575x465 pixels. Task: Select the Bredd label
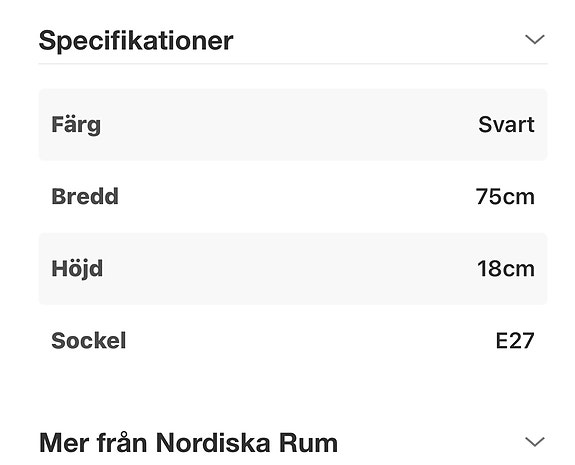85,196
